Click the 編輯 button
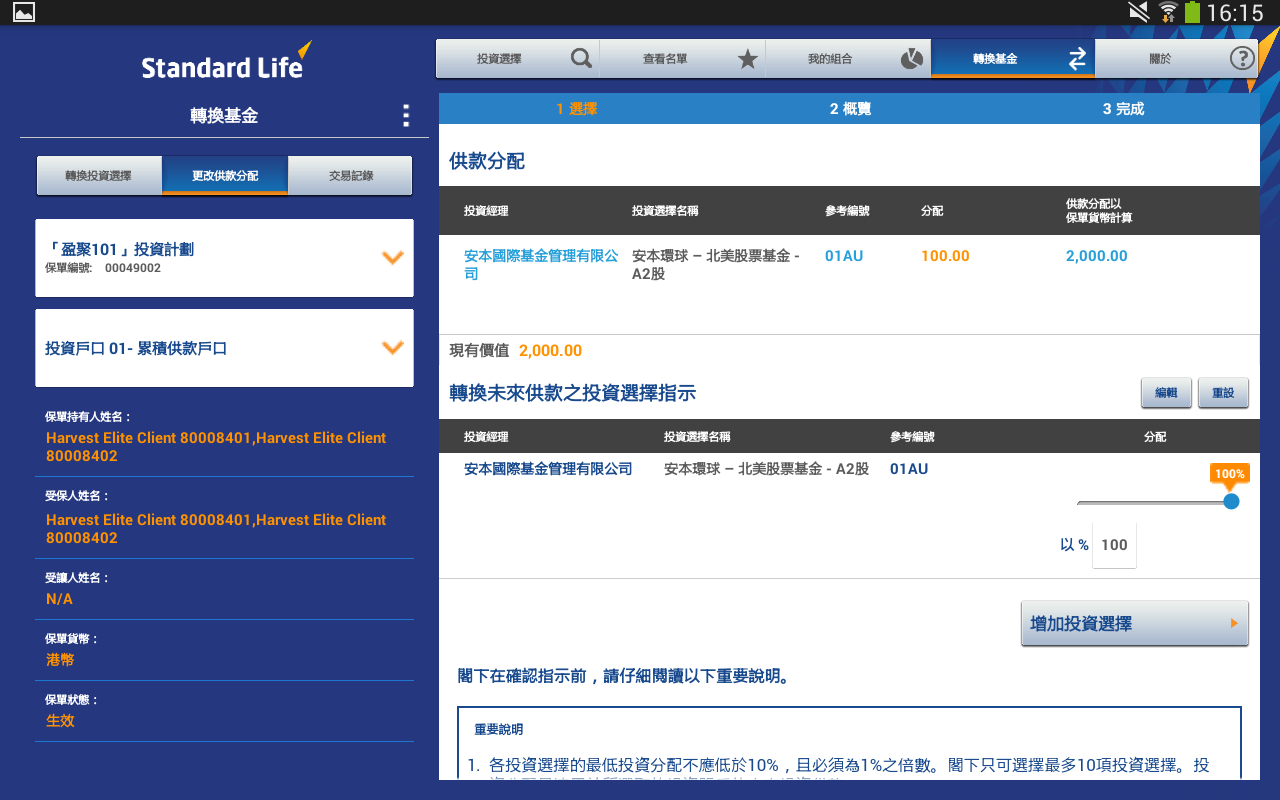 1166,393
